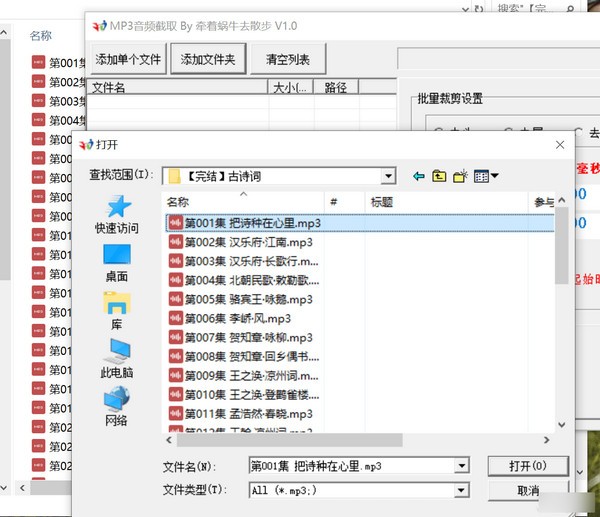Expand the Look in (查找范围) folder dropdown
600x517 pixels.
click(388, 177)
